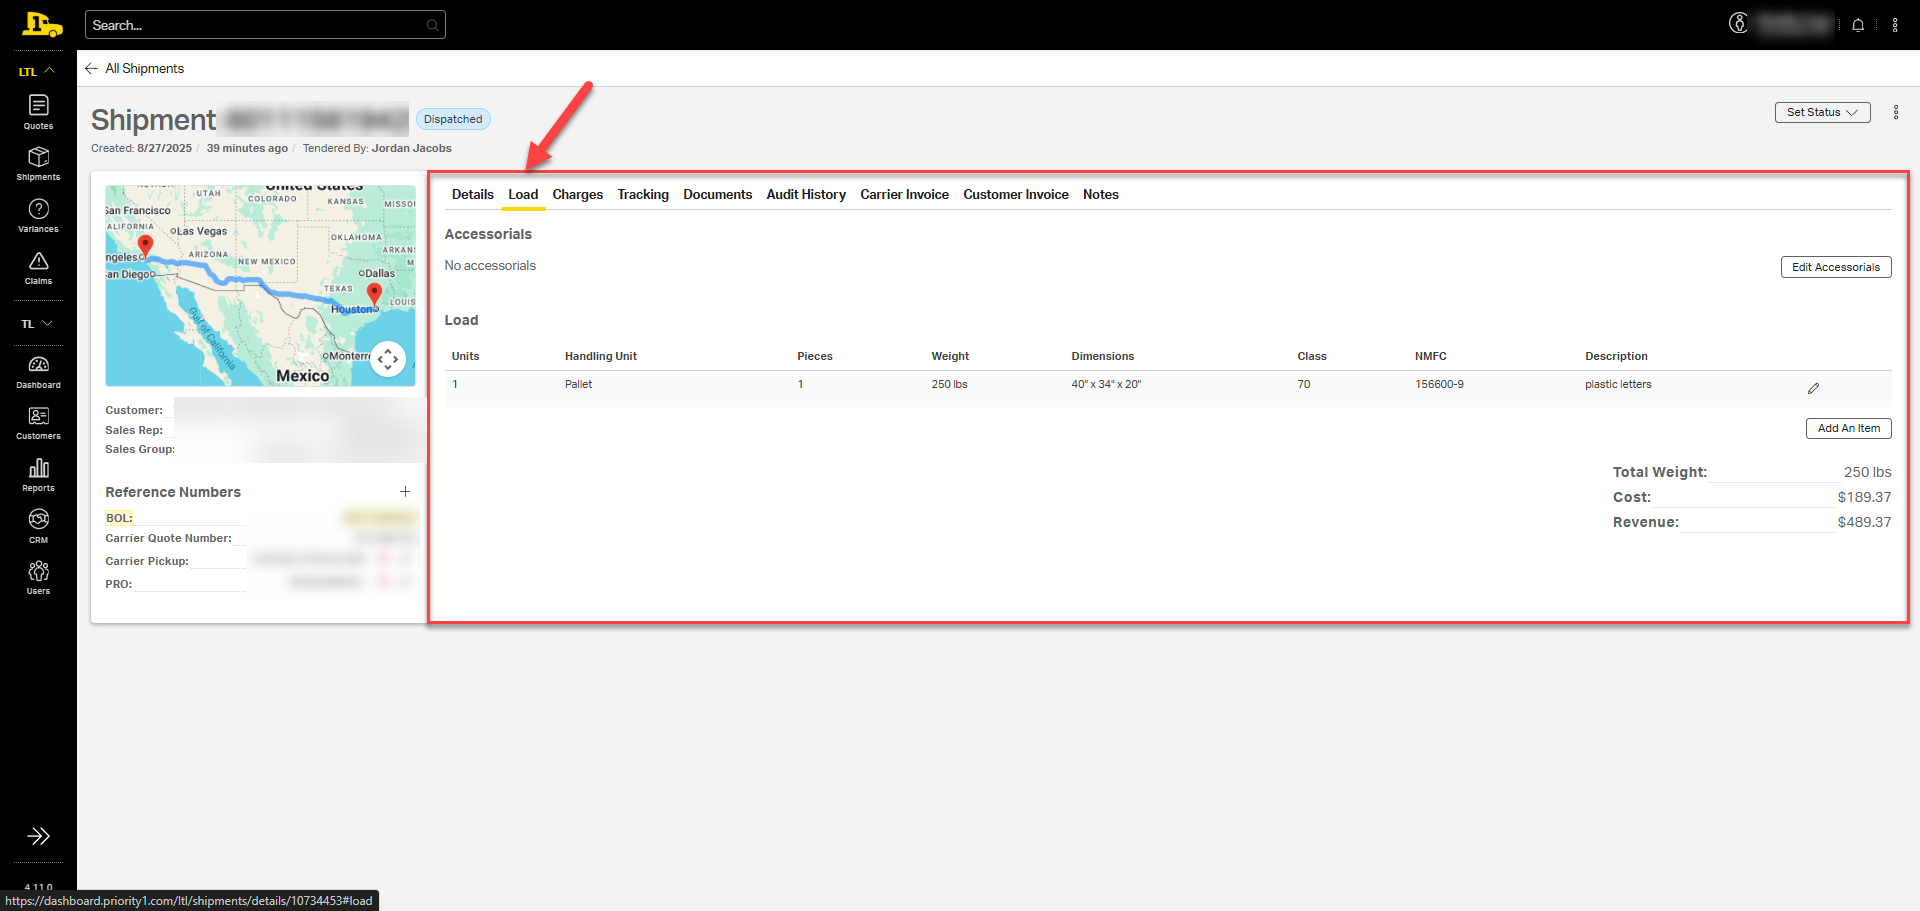Image resolution: width=1920 pixels, height=911 pixels.
Task: Click the Edit Accessorials button
Action: click(x=1836, y=267)
